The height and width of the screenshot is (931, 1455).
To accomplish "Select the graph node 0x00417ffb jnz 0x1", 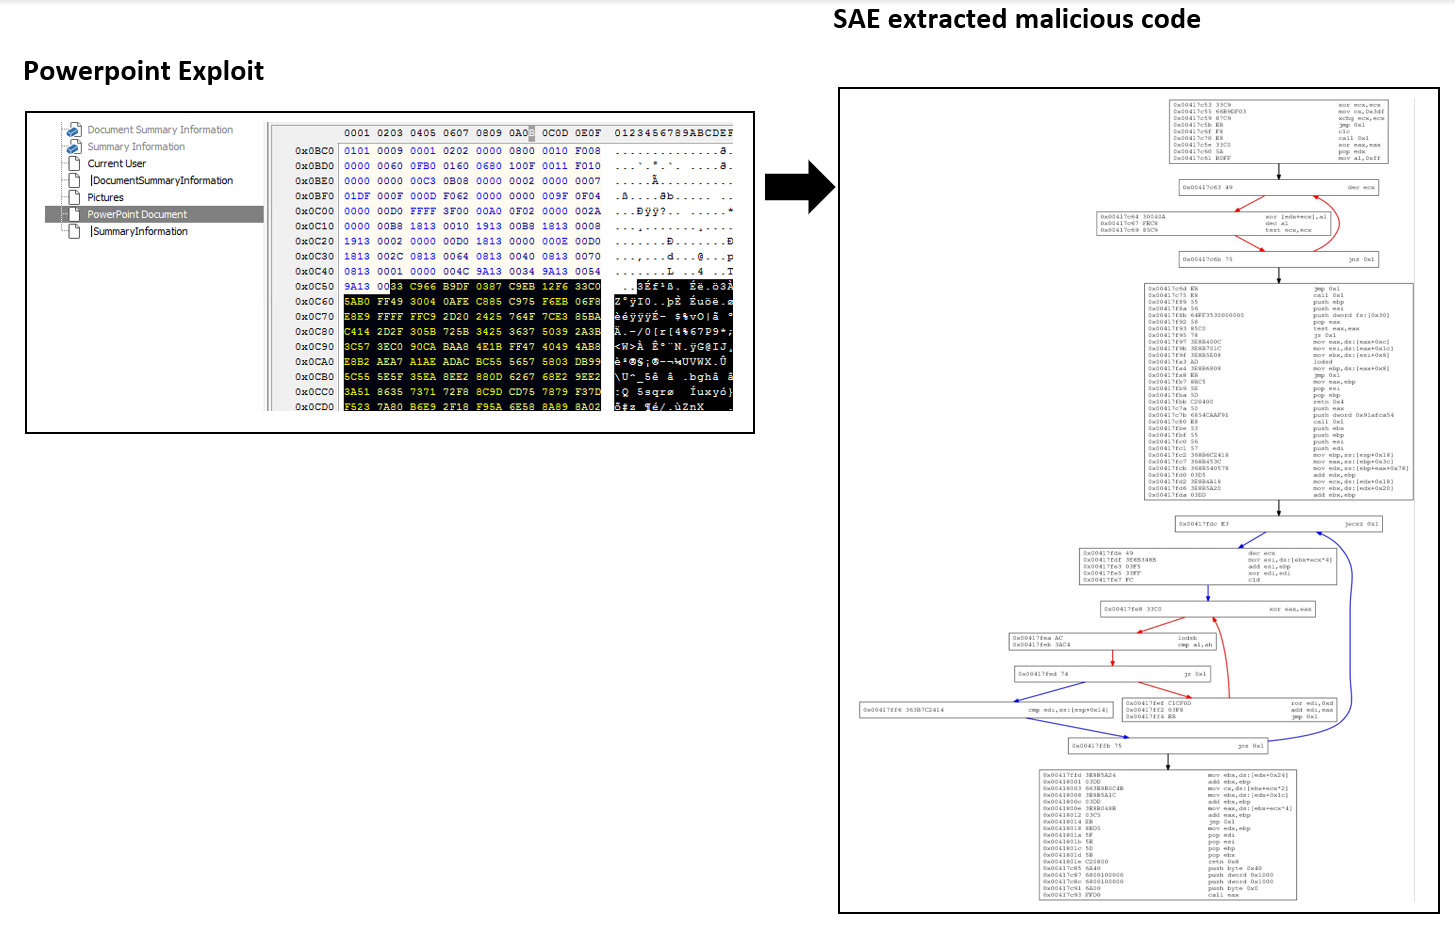I will [1168, 746].
